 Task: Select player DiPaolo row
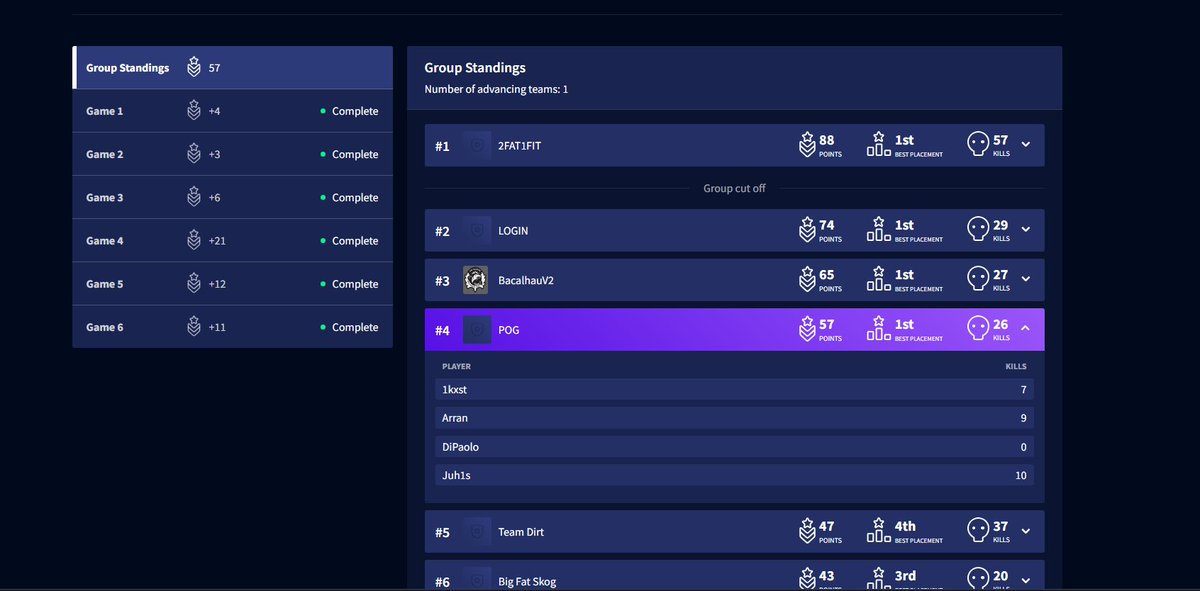pyautogui.click(x=734, y=447)
